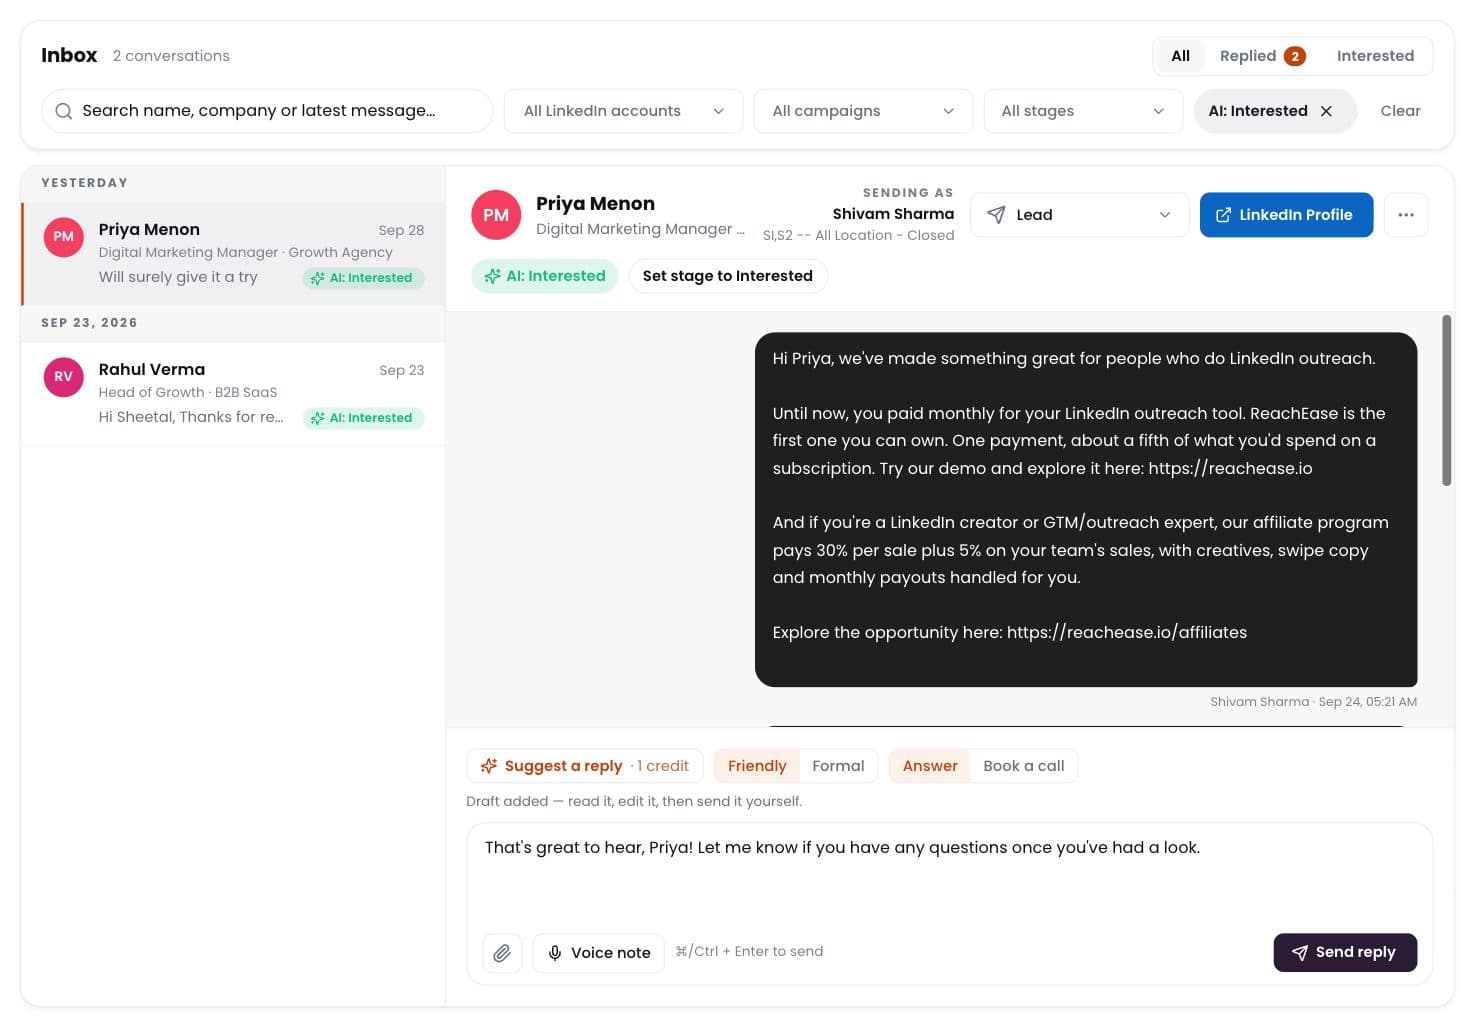Click Set stage to Interested
The height and width of the screenshot is (1027, 1475).
tap(727, 276)
